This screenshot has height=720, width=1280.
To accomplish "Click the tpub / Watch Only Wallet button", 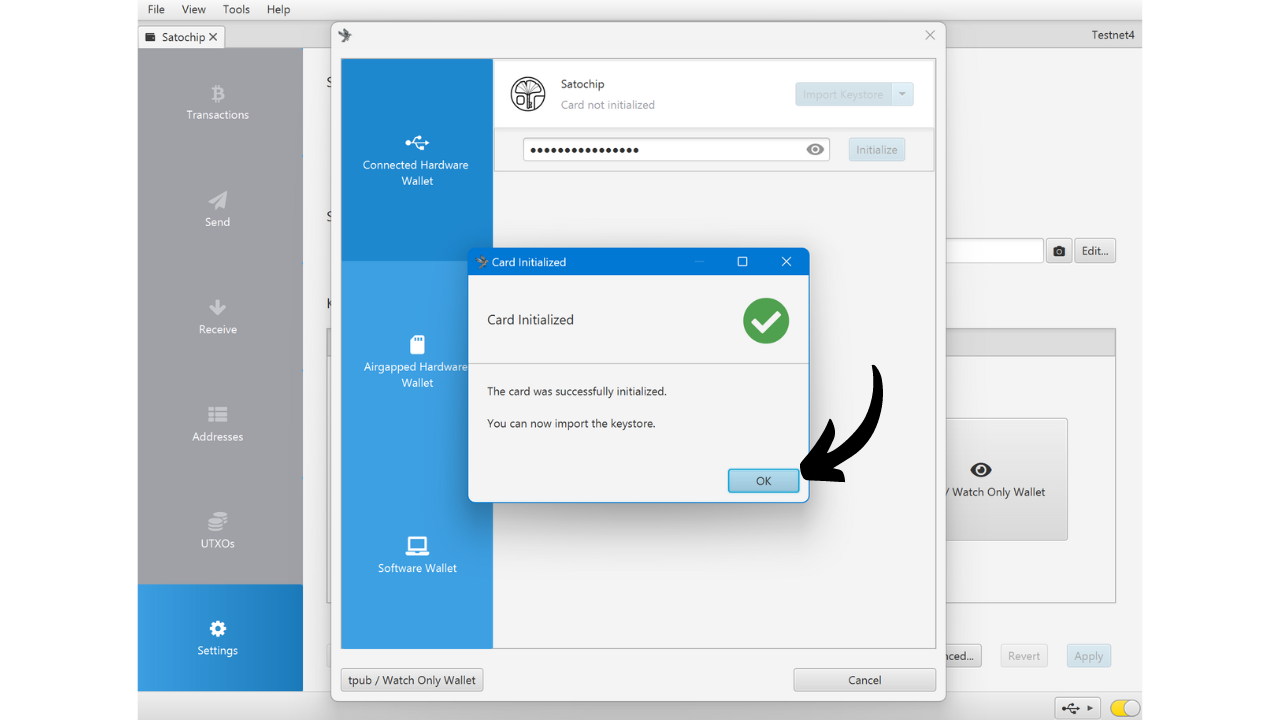I will [412, 680].
